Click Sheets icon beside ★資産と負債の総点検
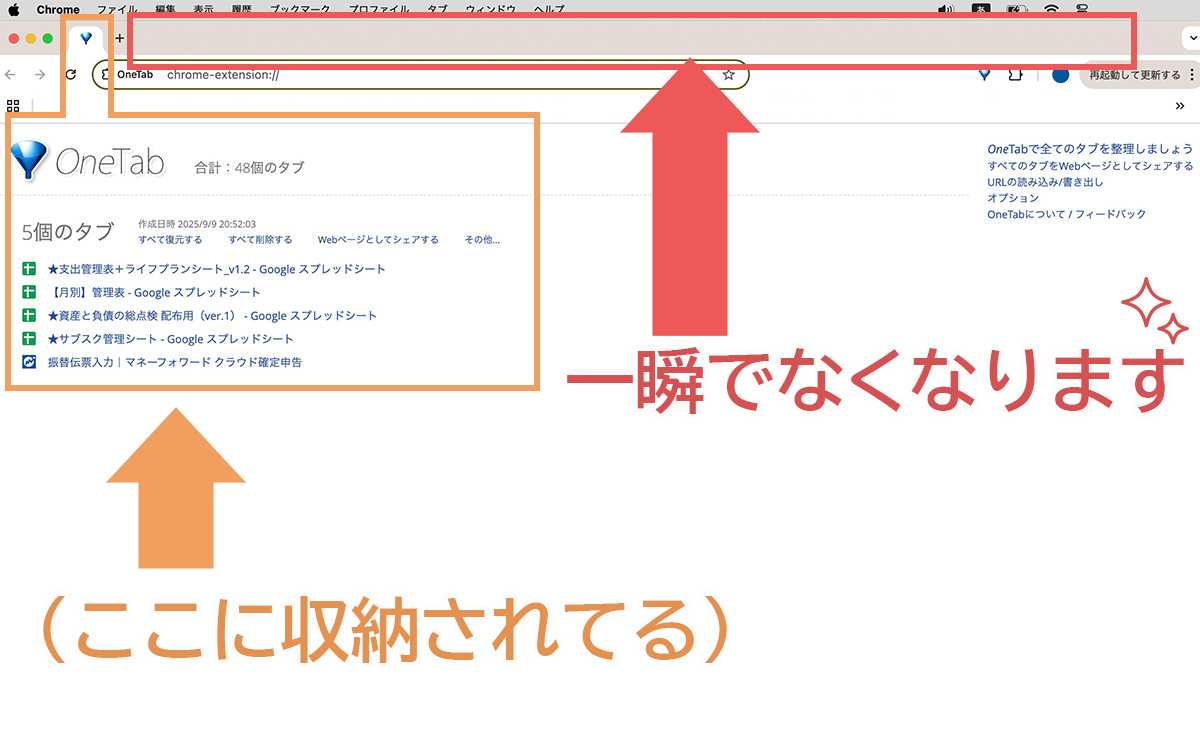1200x753 pixels. pos(29,316)
